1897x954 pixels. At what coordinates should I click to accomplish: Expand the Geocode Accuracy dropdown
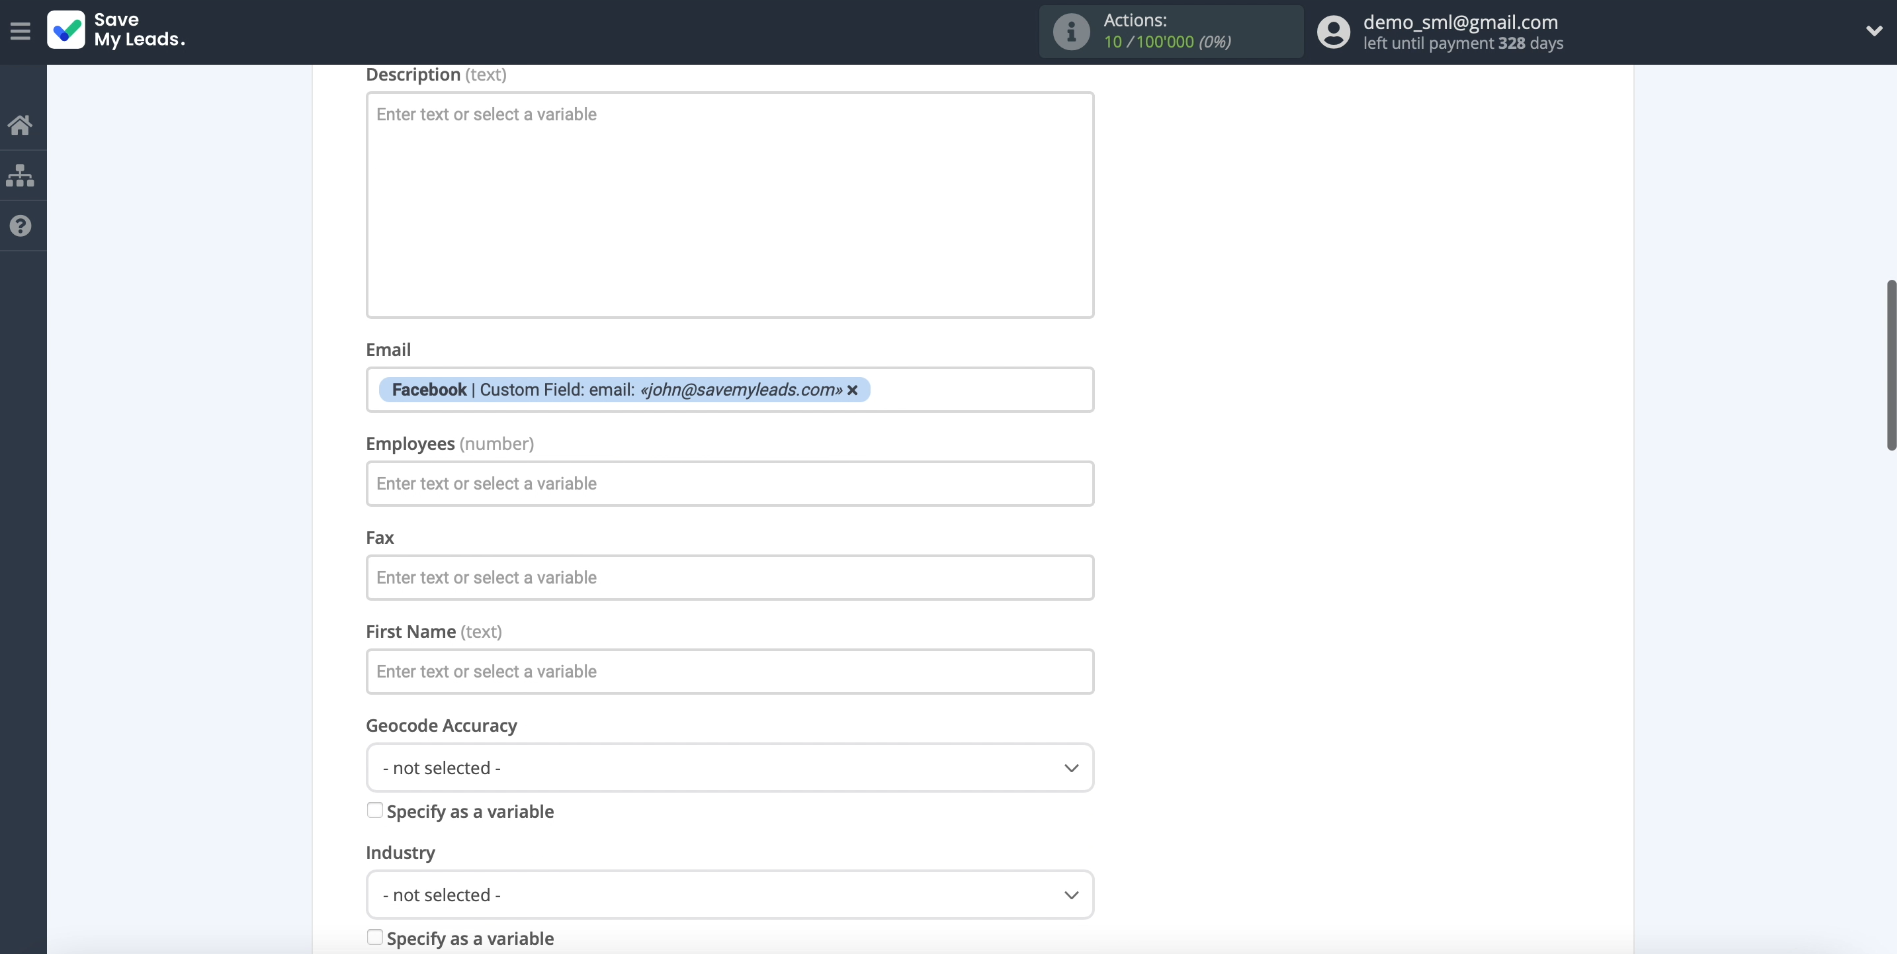(x=729, y=768)
